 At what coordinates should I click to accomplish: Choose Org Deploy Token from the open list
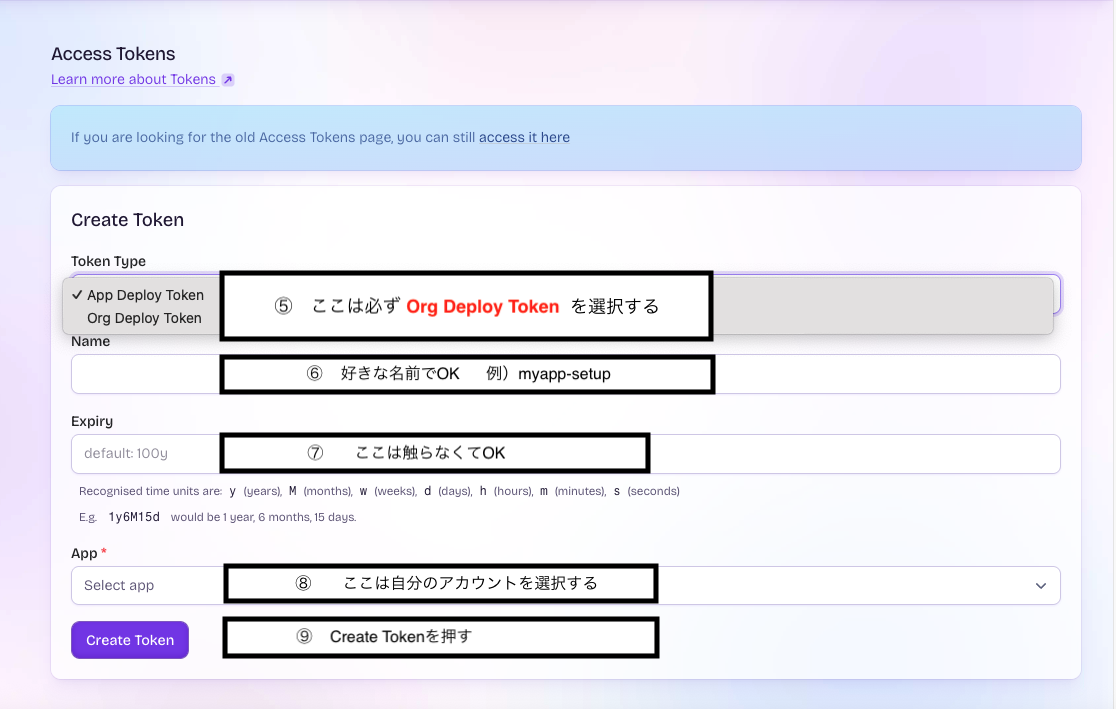144,318
